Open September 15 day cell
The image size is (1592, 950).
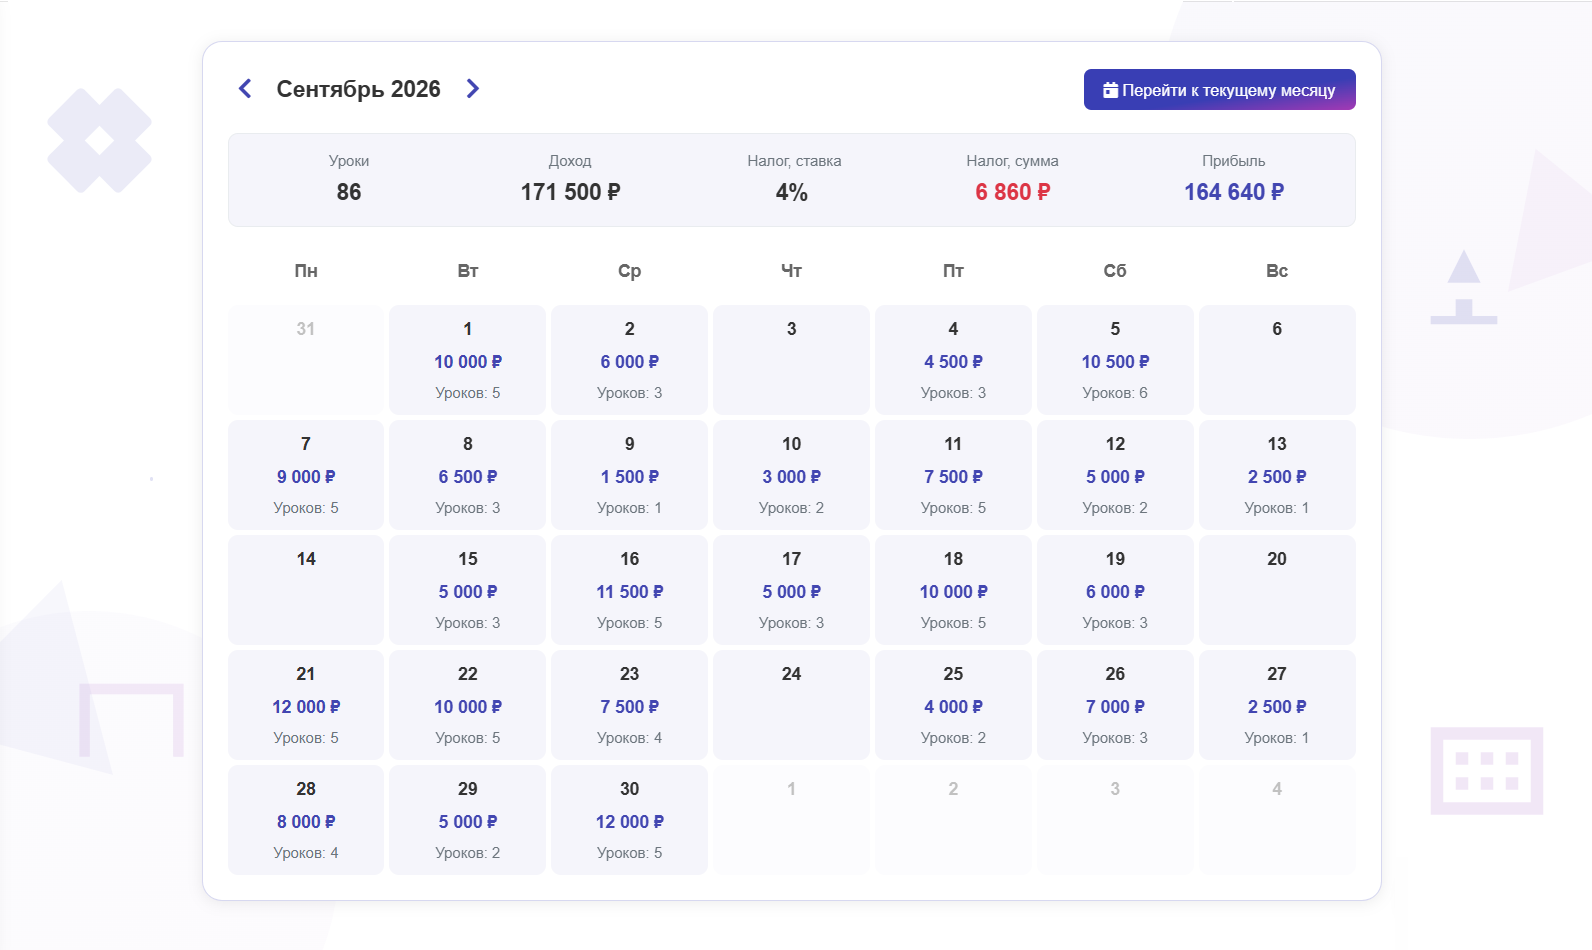468,590
